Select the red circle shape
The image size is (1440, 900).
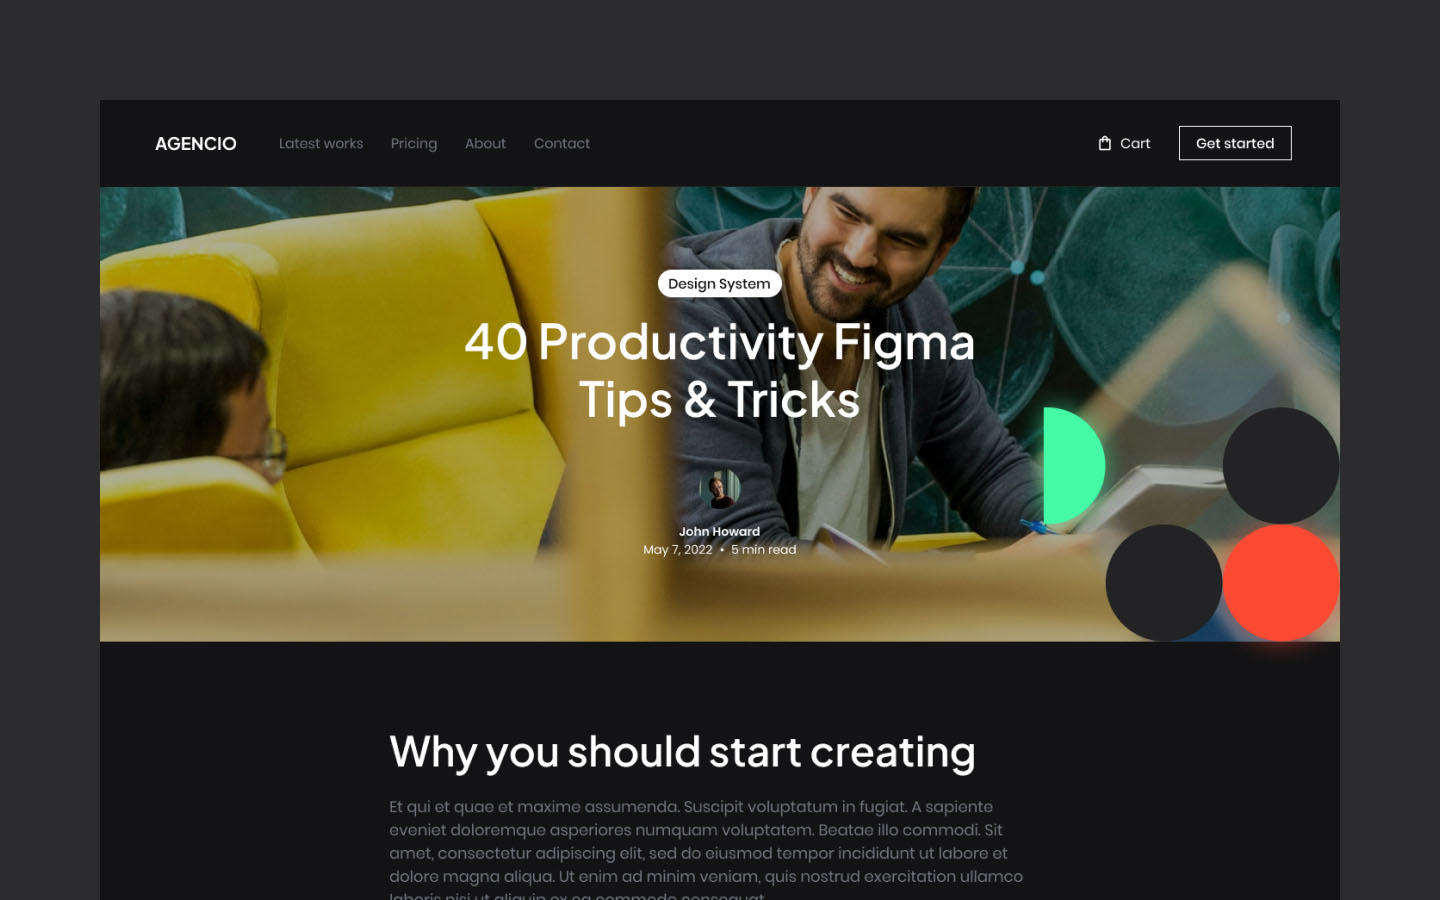pos(1281,583)
